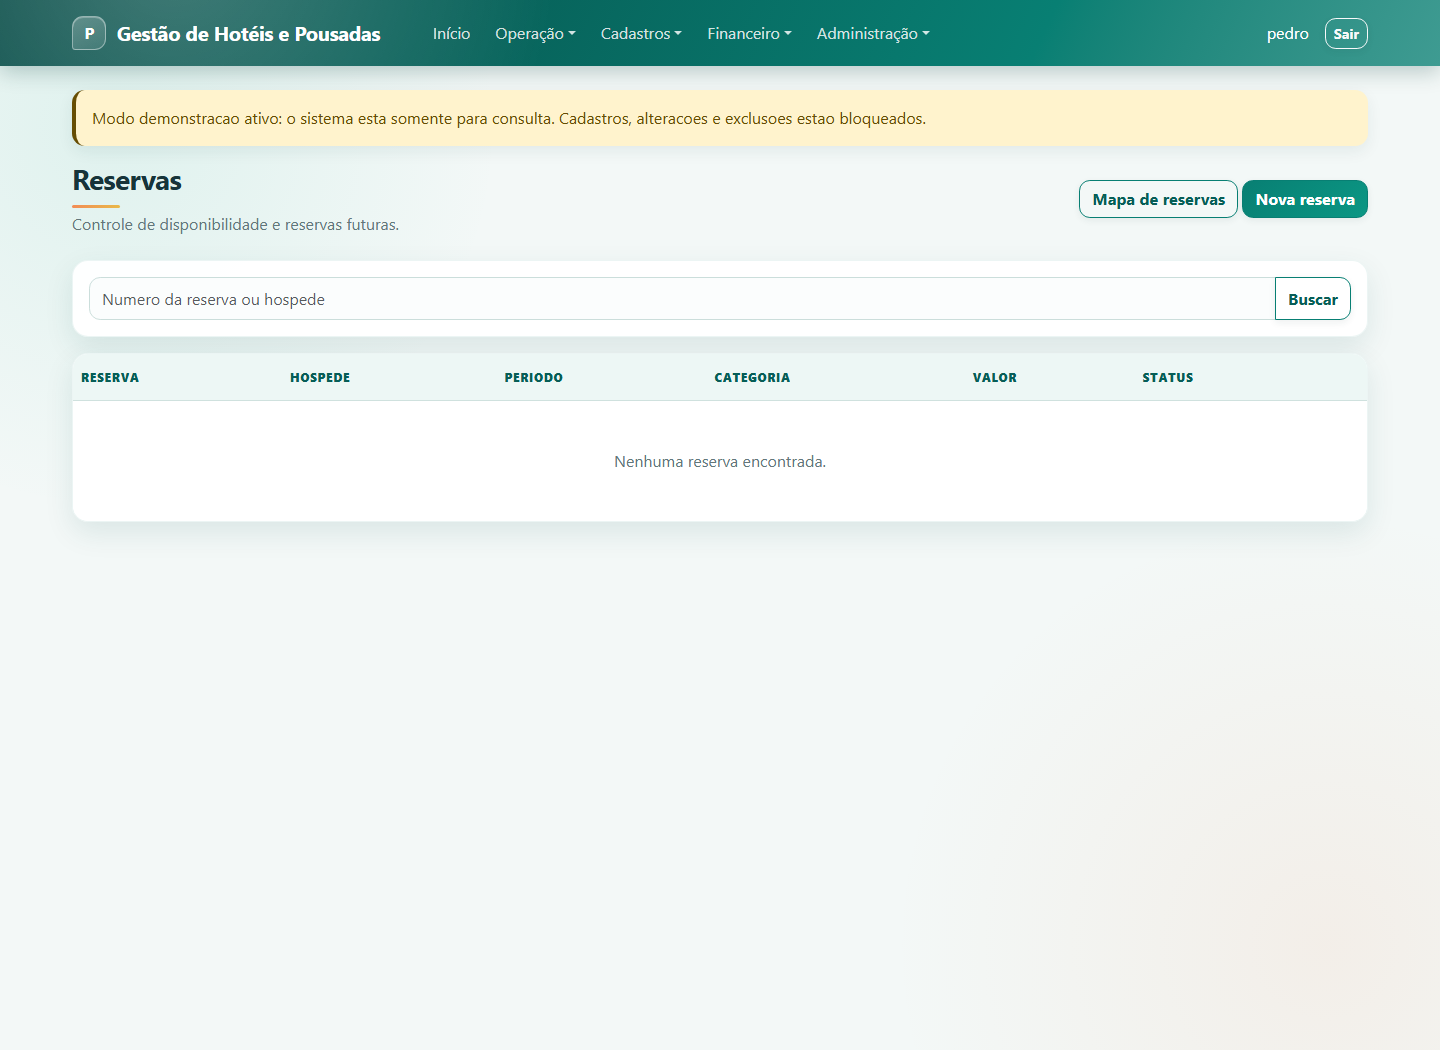Image resolution: width=1440 pixels, height=1050 pixels.
Task: Expand the Operação dropdown menu
Action: point(535,33)
